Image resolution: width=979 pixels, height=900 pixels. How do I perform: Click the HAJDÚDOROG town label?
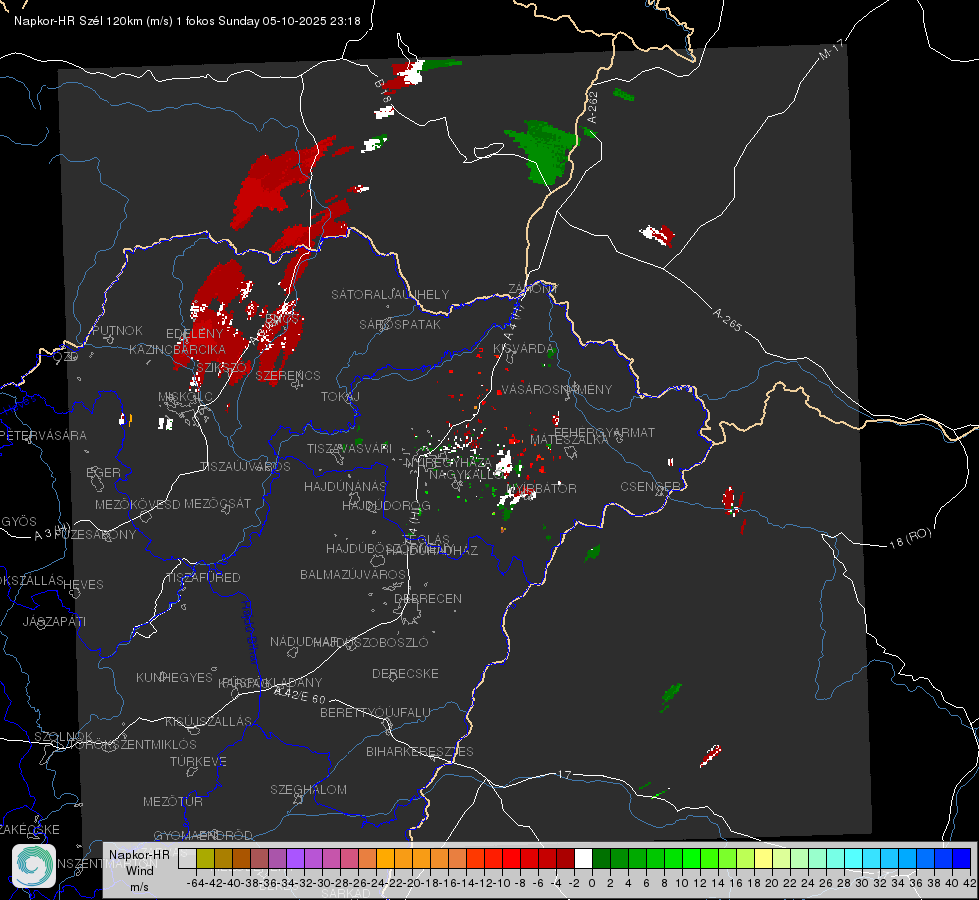[386, 505]
